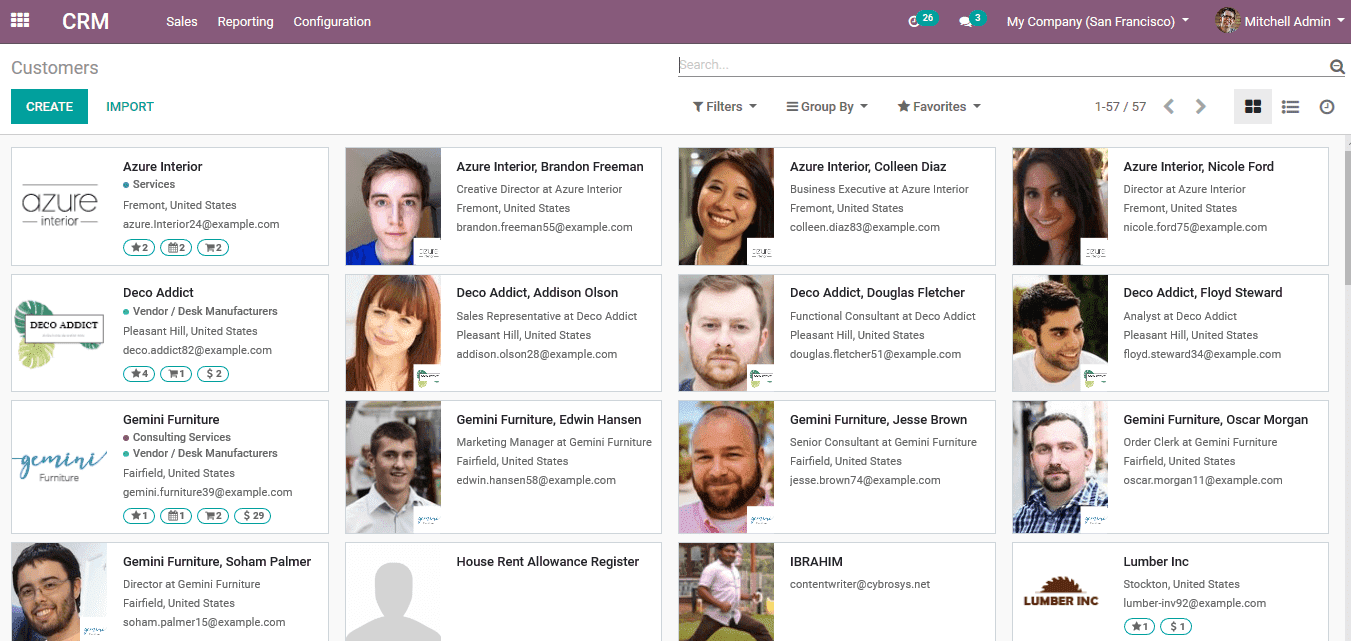
Task: Click Gemini Furniture dollar badge showing 29
Action: point(252,516)
